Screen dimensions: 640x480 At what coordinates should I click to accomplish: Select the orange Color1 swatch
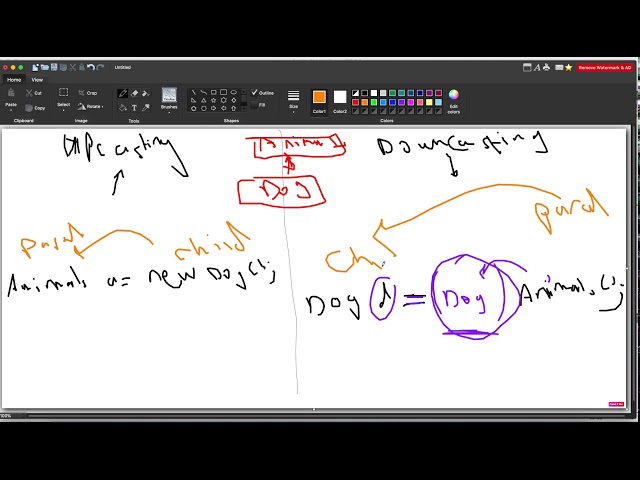[x=319, y=97]
